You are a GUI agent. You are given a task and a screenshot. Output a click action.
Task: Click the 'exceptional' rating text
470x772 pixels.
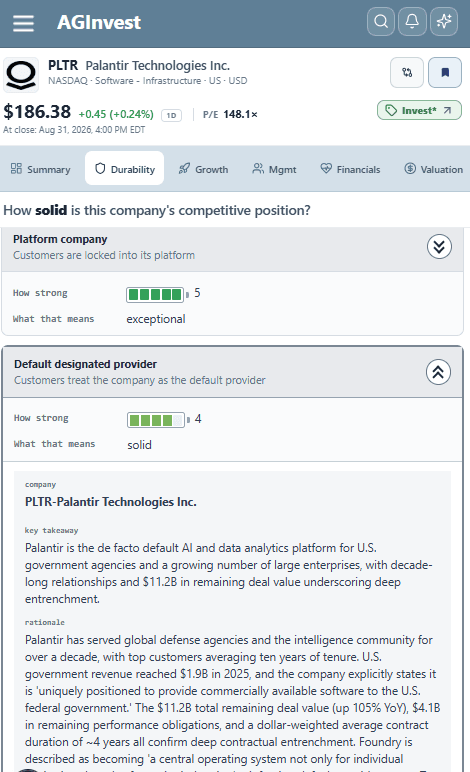[156, 319]
